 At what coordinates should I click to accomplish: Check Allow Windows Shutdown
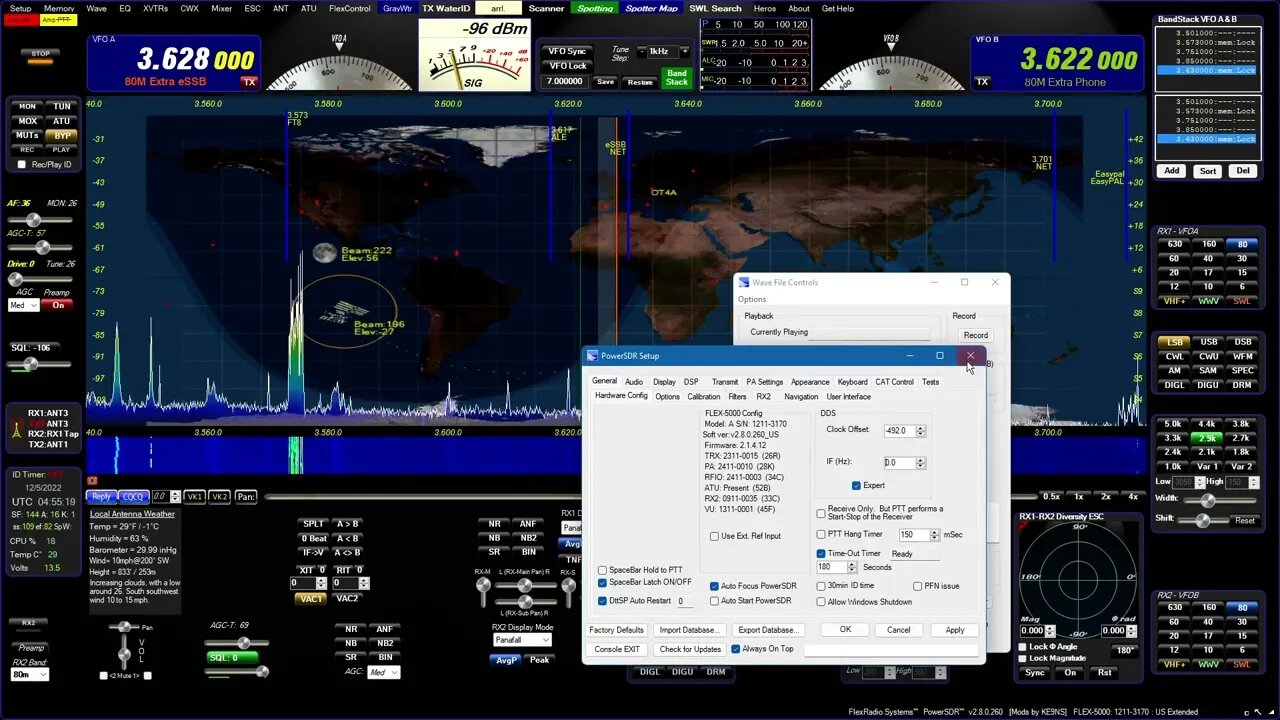tap(821, 602)
